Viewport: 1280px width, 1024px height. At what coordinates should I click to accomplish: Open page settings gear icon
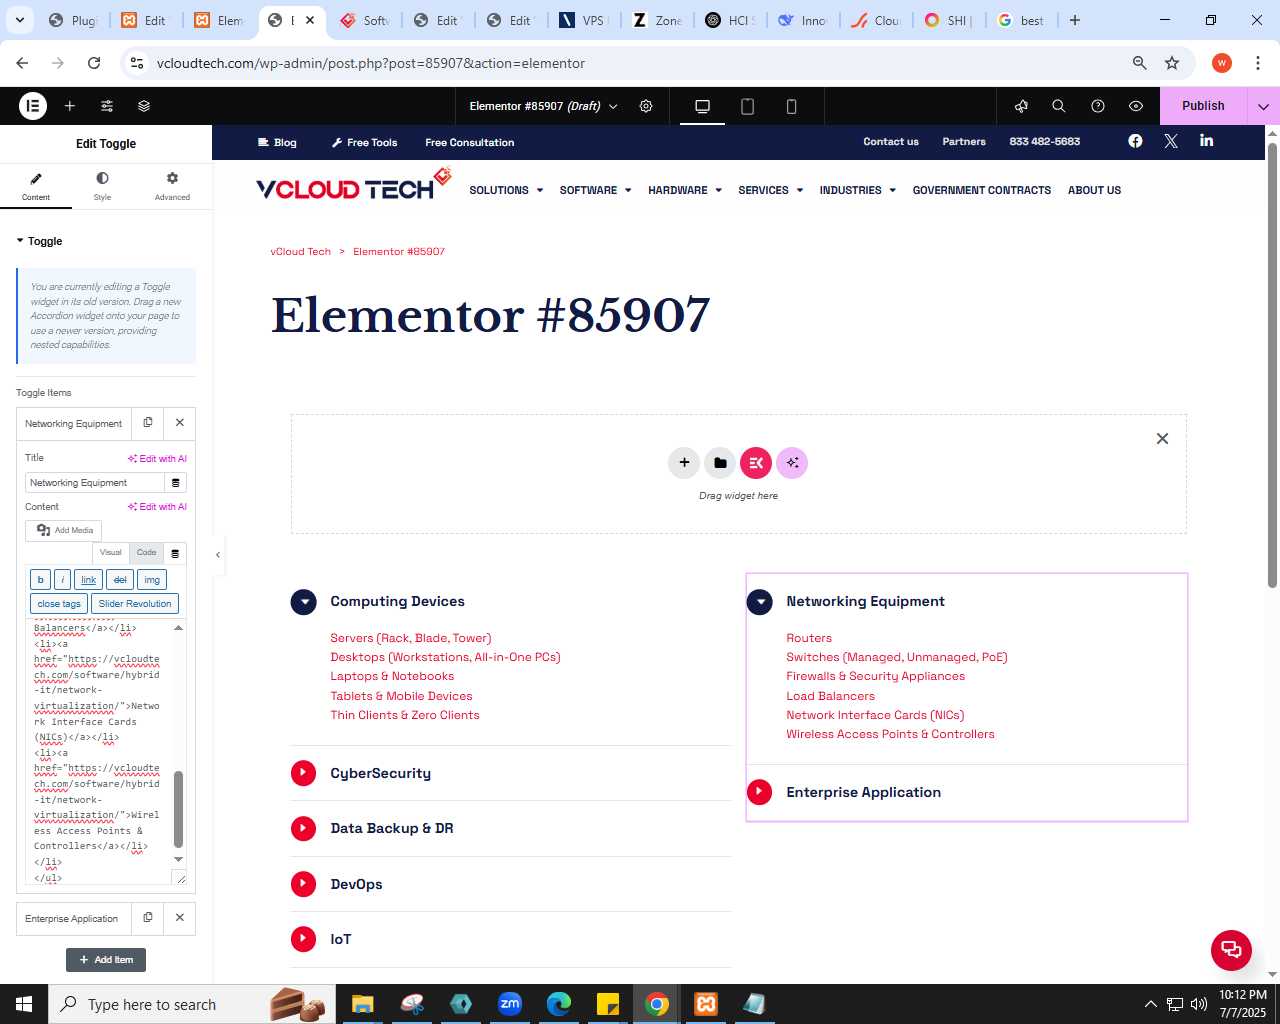646,106
